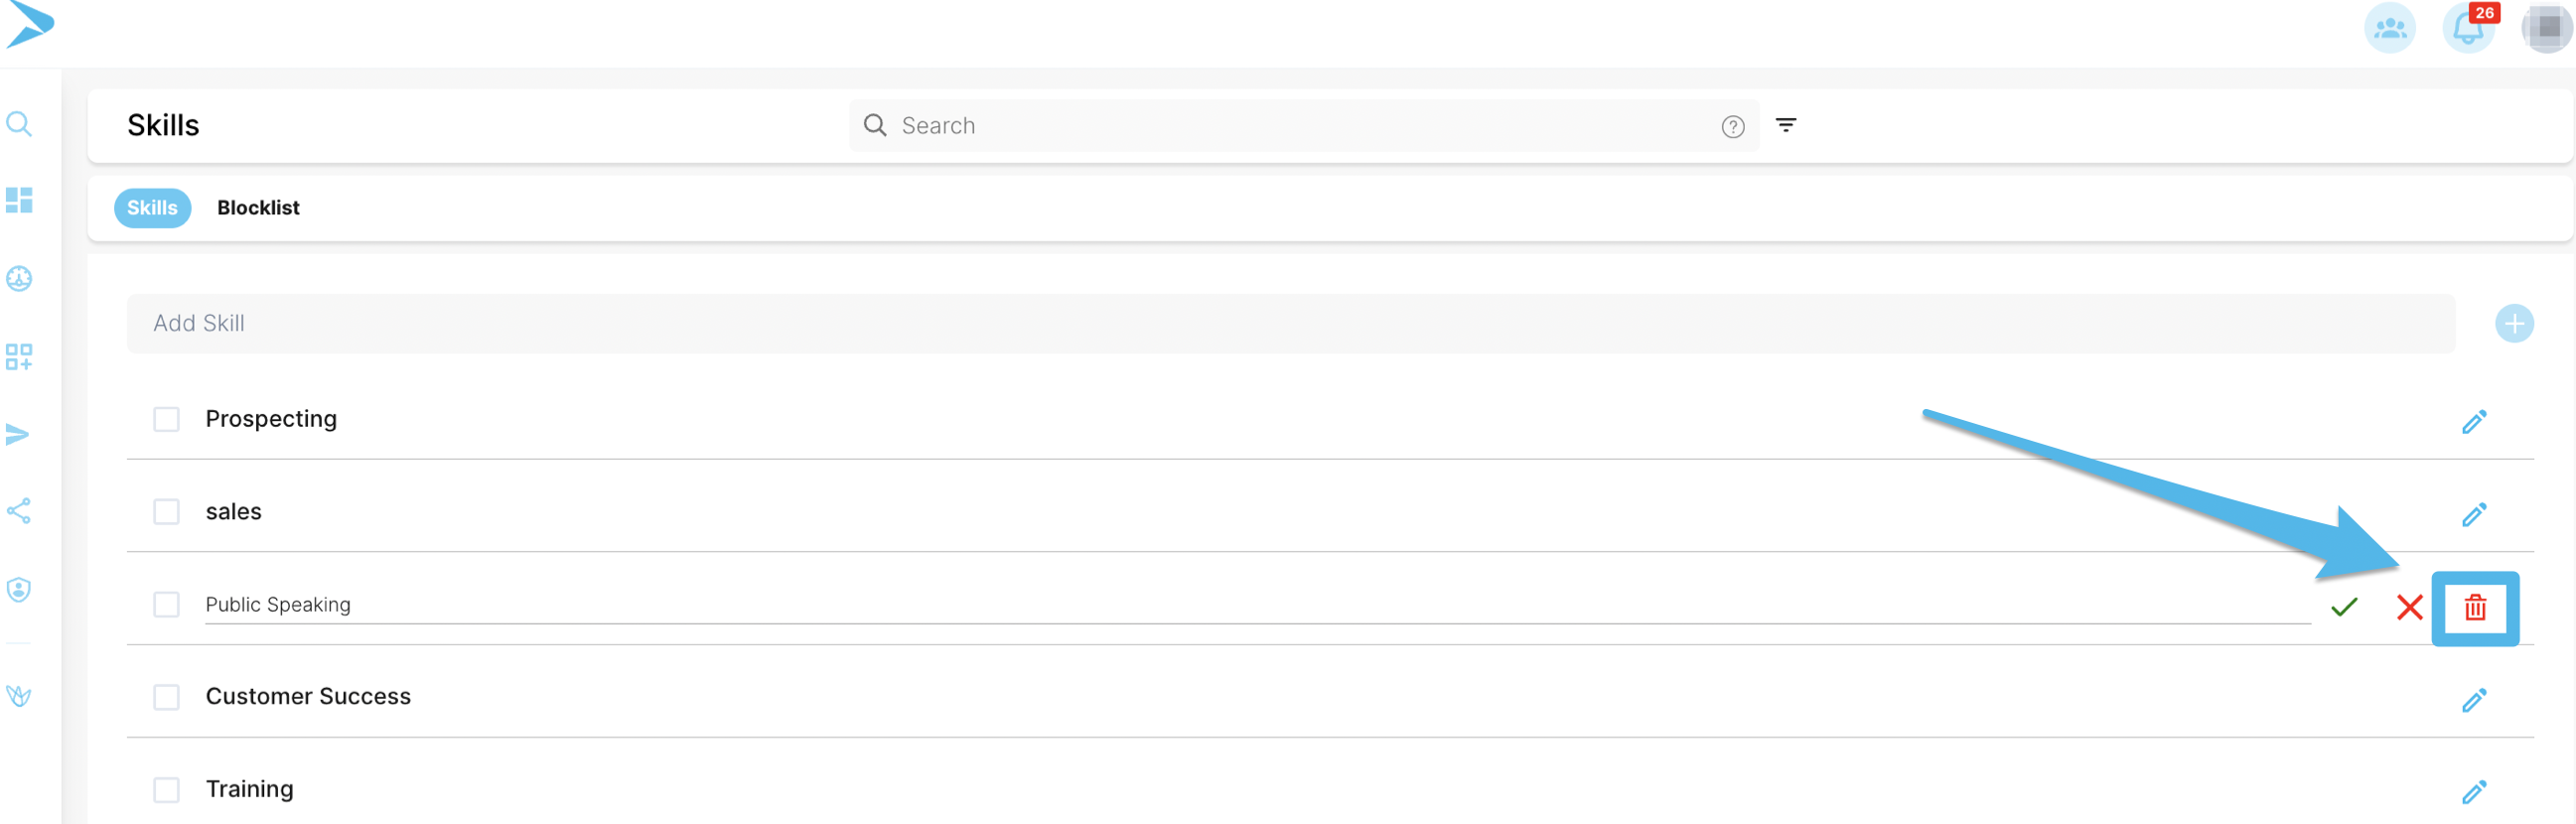Click the sidebar share icon
Screen dimensions: 2576x824
(19, 511)
